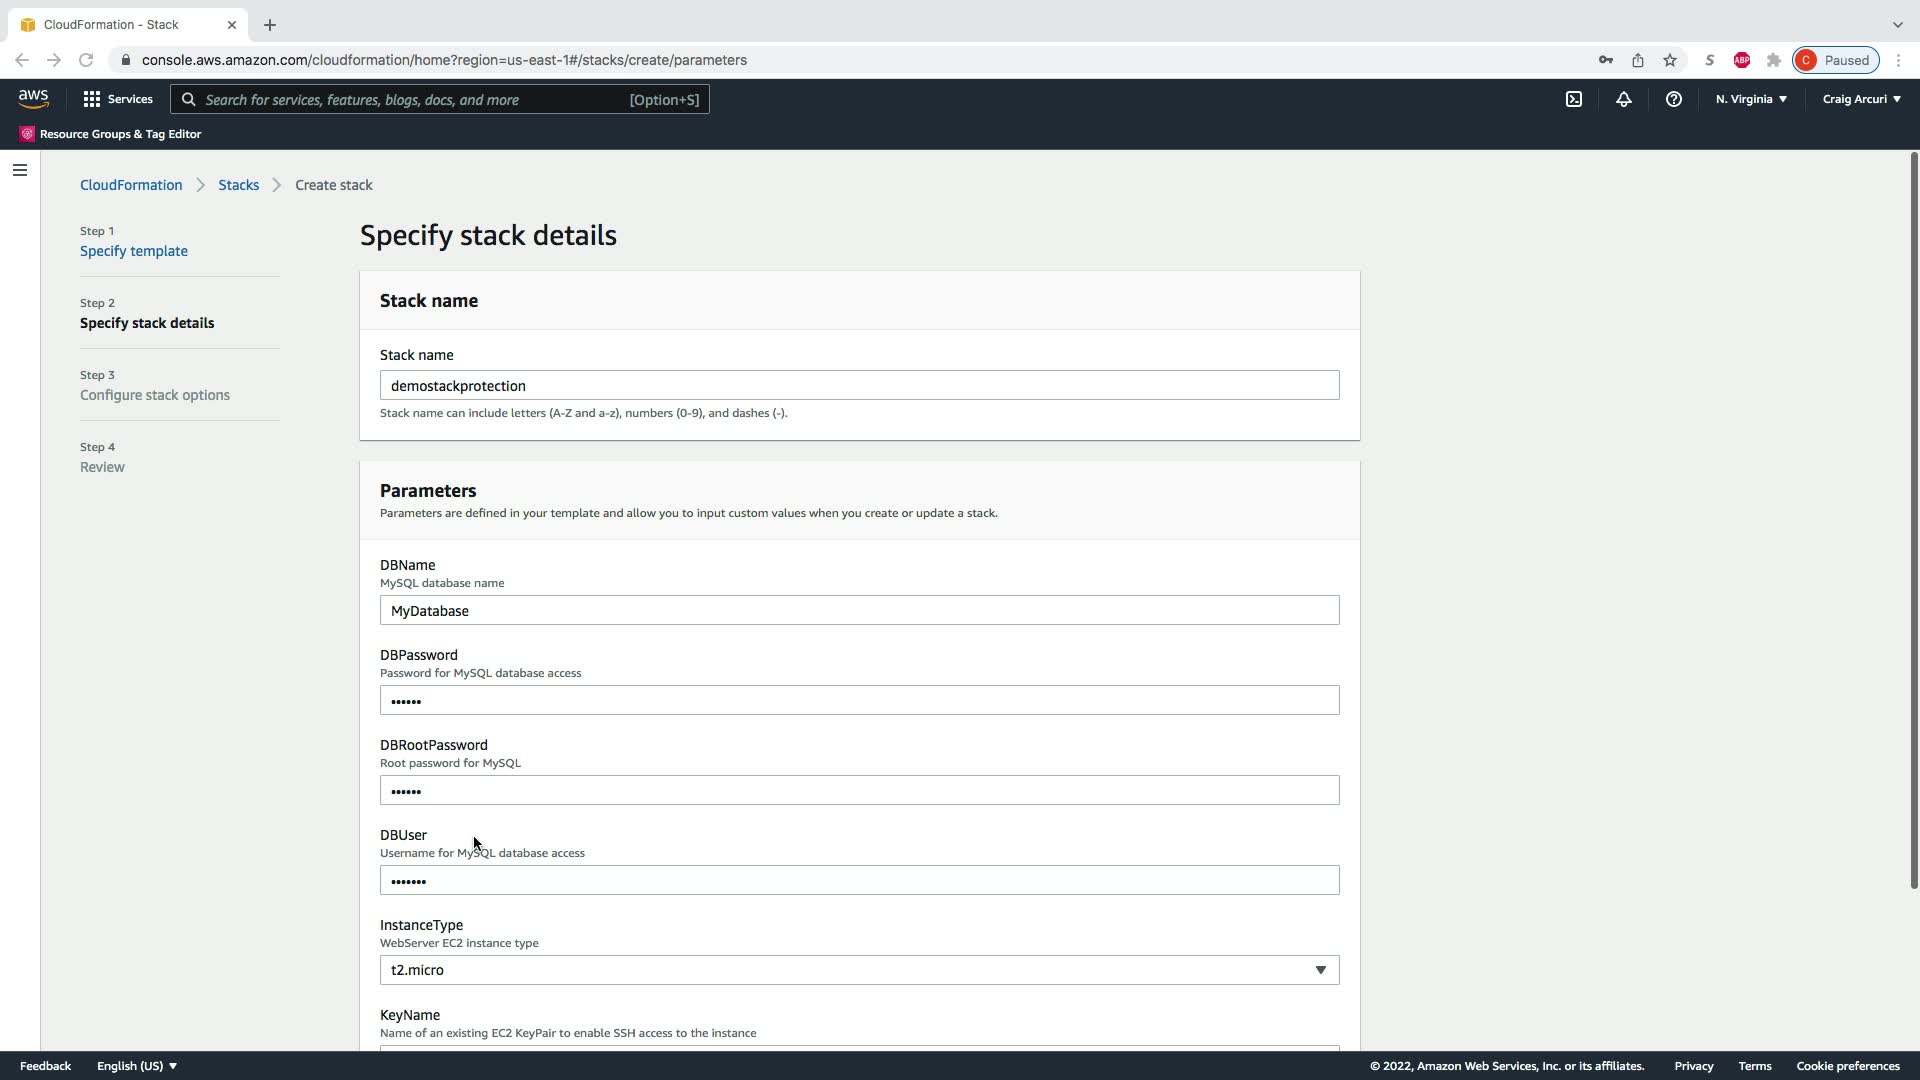Screen dimensions: 1920x1080
Task: Go to Step 1 Specify template
Action: pos(134,251)
